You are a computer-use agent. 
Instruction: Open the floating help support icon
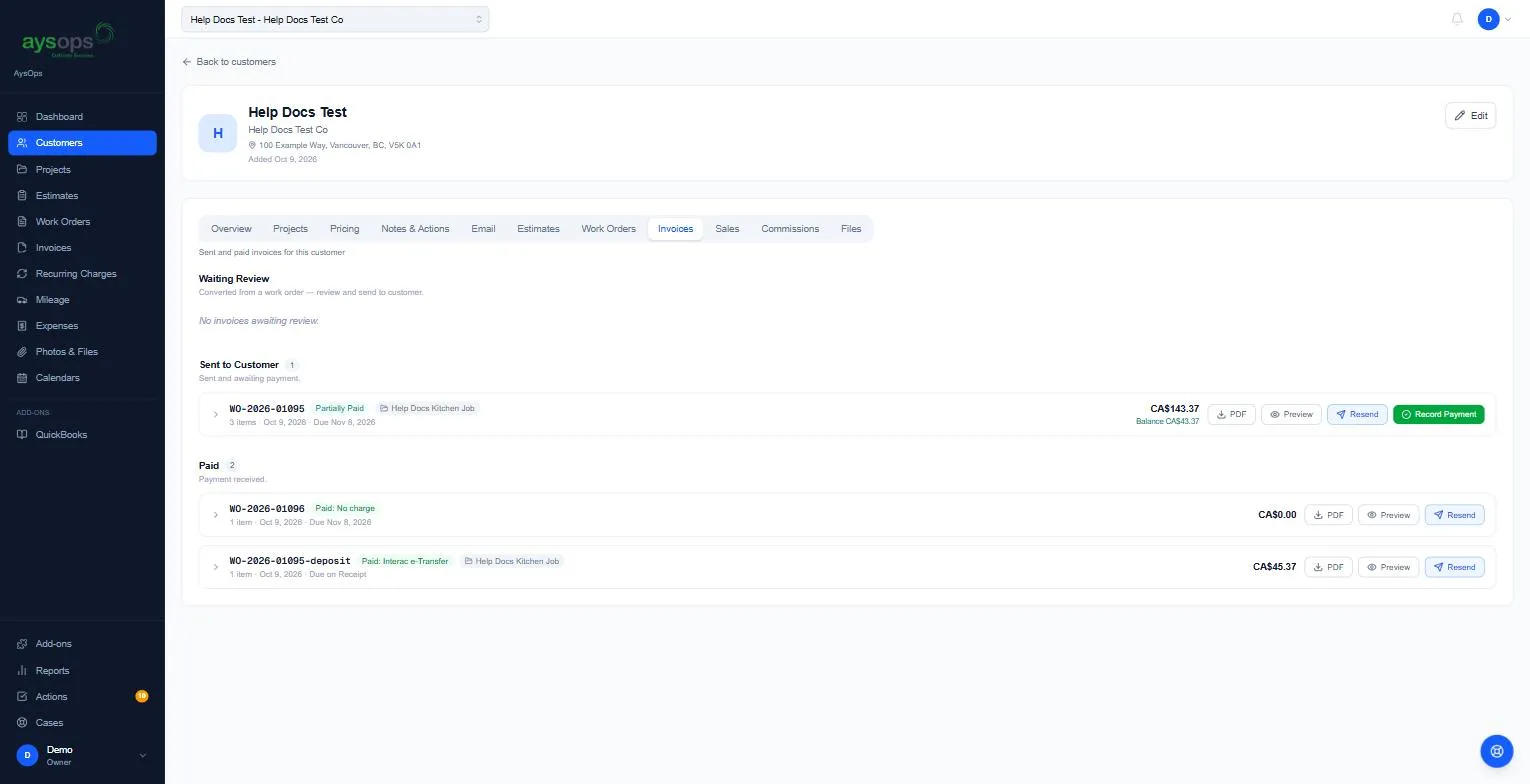1497,750
